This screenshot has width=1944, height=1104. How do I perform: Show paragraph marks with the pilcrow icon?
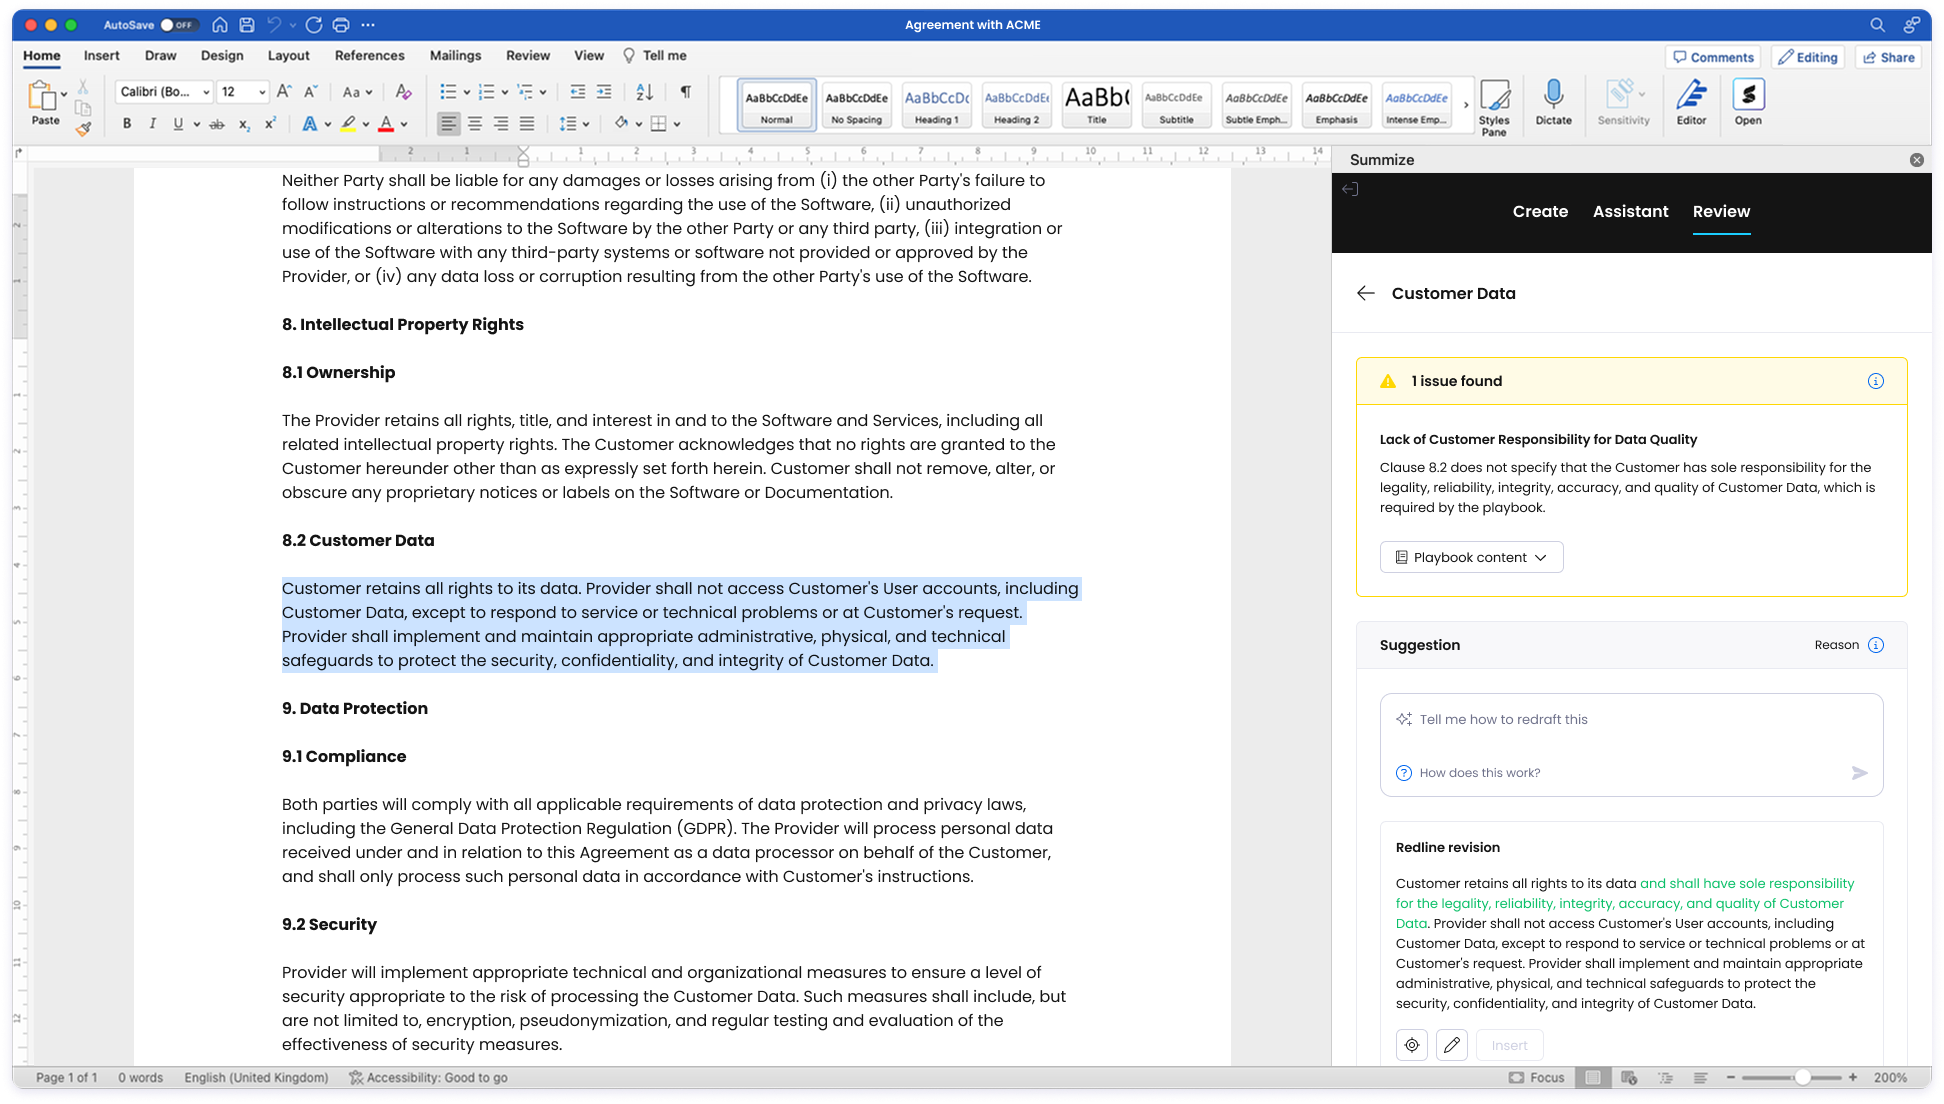pos(685,91)
